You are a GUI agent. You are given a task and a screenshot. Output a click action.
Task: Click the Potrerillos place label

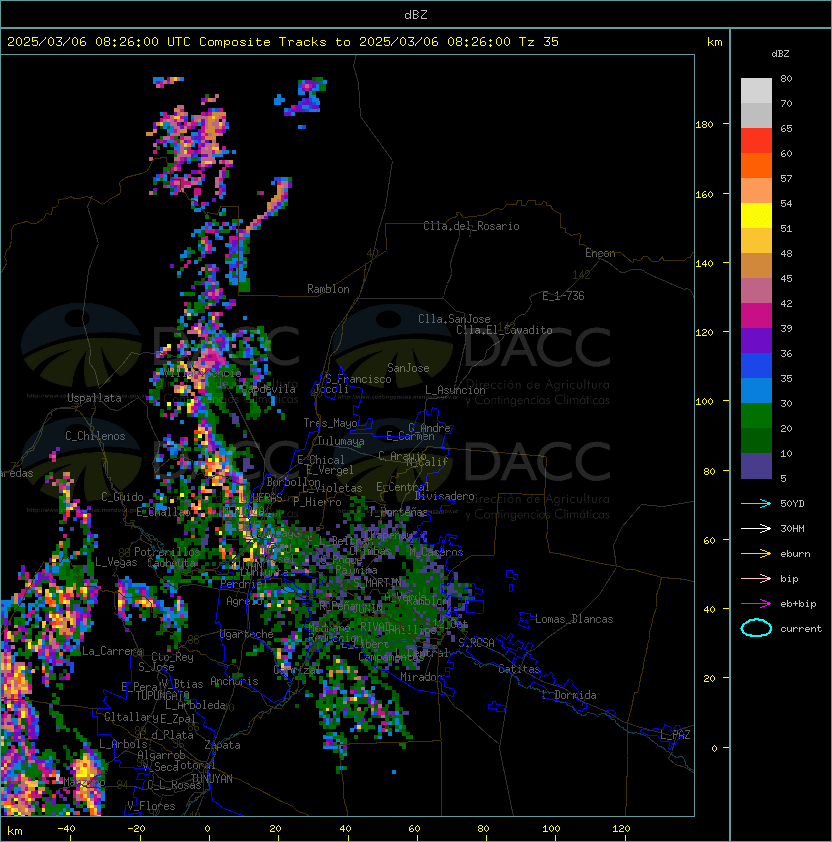pyautogui.click(x=167, y=552)
